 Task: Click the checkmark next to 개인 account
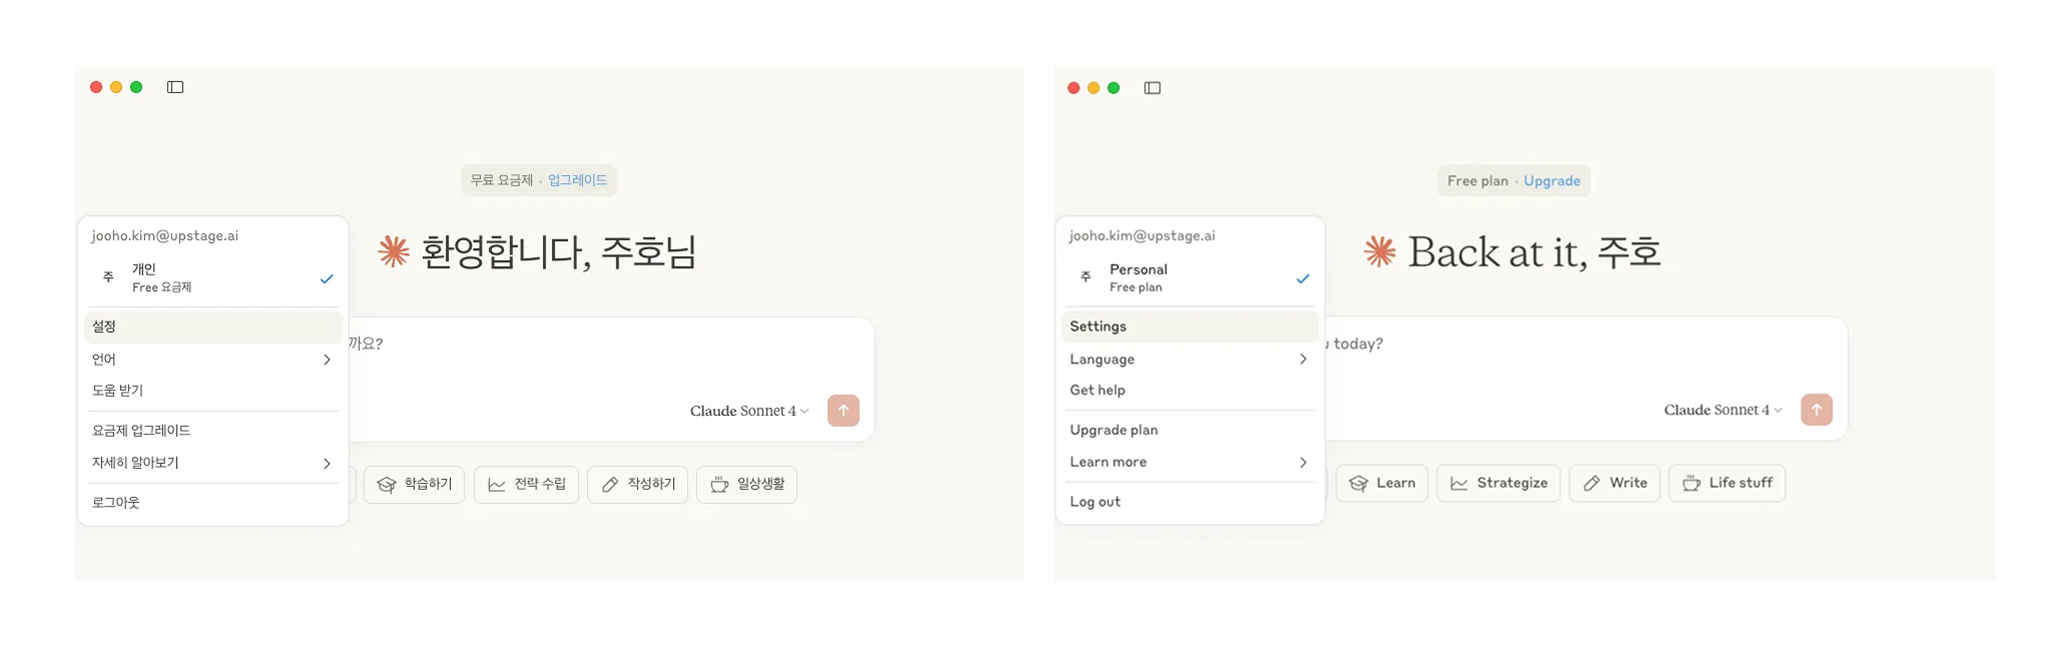point(326,279)
